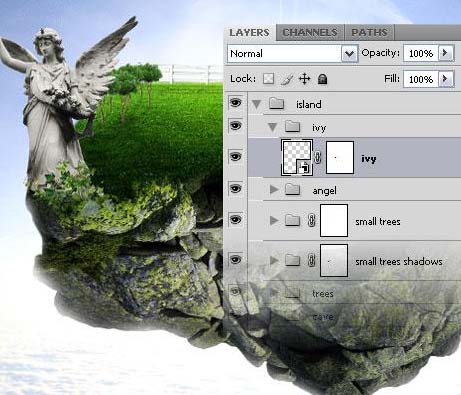Select the trees group row
The image size is (461, 395).
(x=354, y=293)
